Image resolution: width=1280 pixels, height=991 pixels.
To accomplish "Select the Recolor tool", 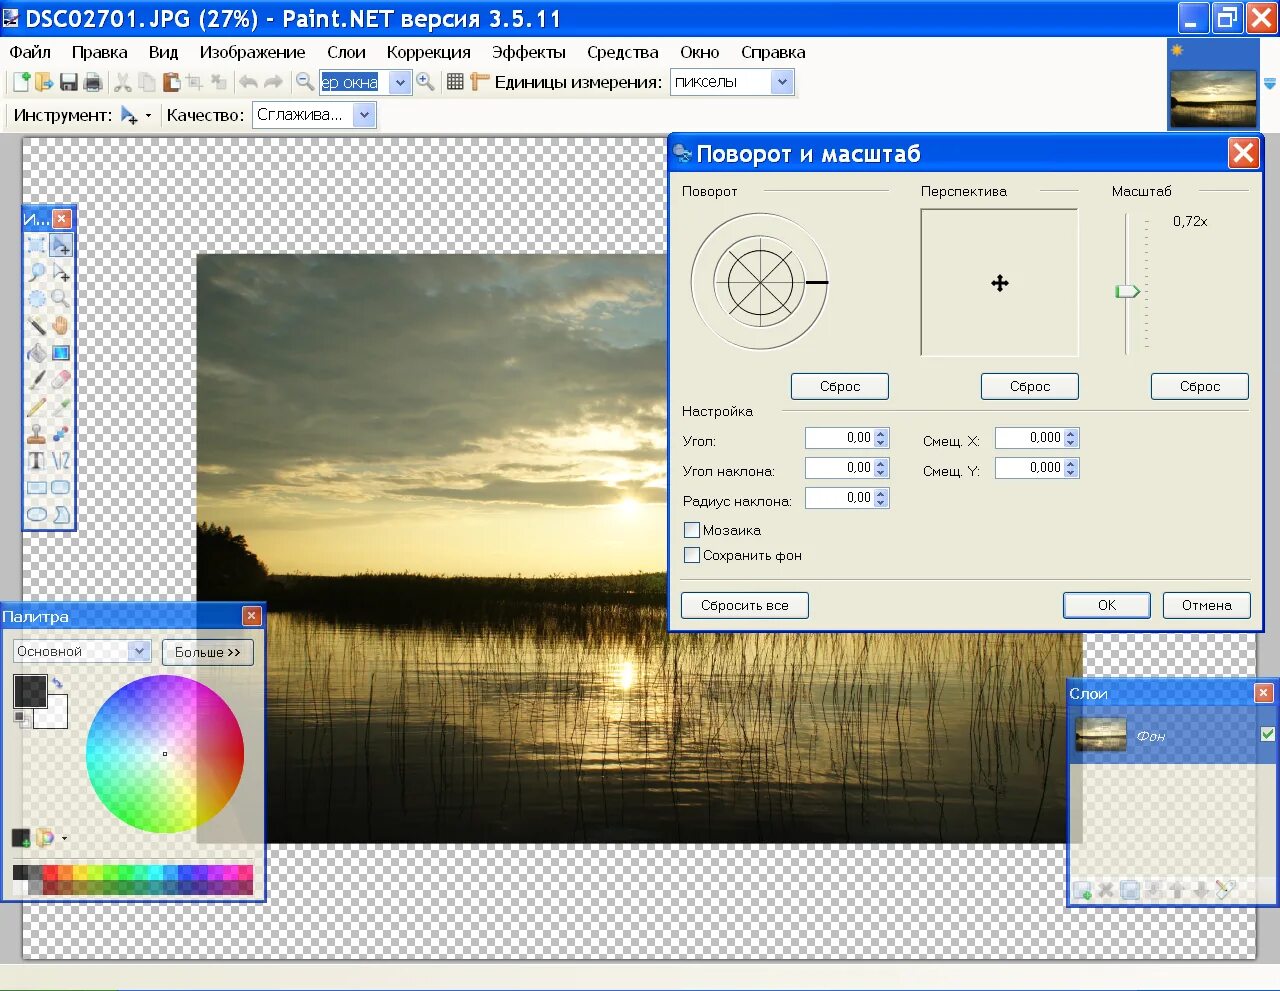I will pyautogui.click(x=61, y=434).
